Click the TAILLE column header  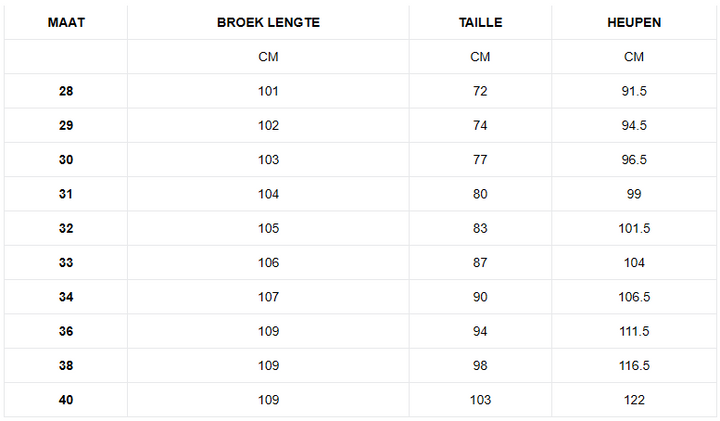tap(480, 22)
